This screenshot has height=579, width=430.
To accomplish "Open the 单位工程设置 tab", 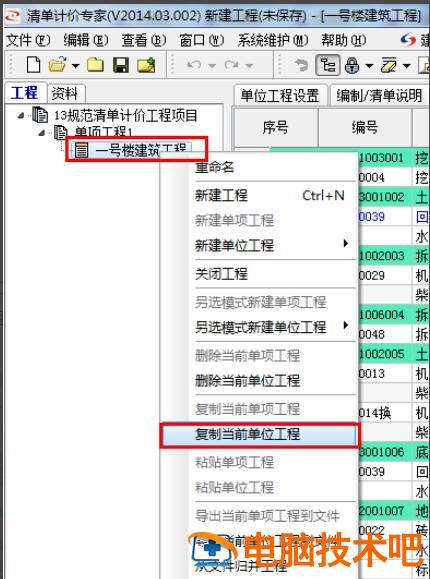I will (280, 95).
